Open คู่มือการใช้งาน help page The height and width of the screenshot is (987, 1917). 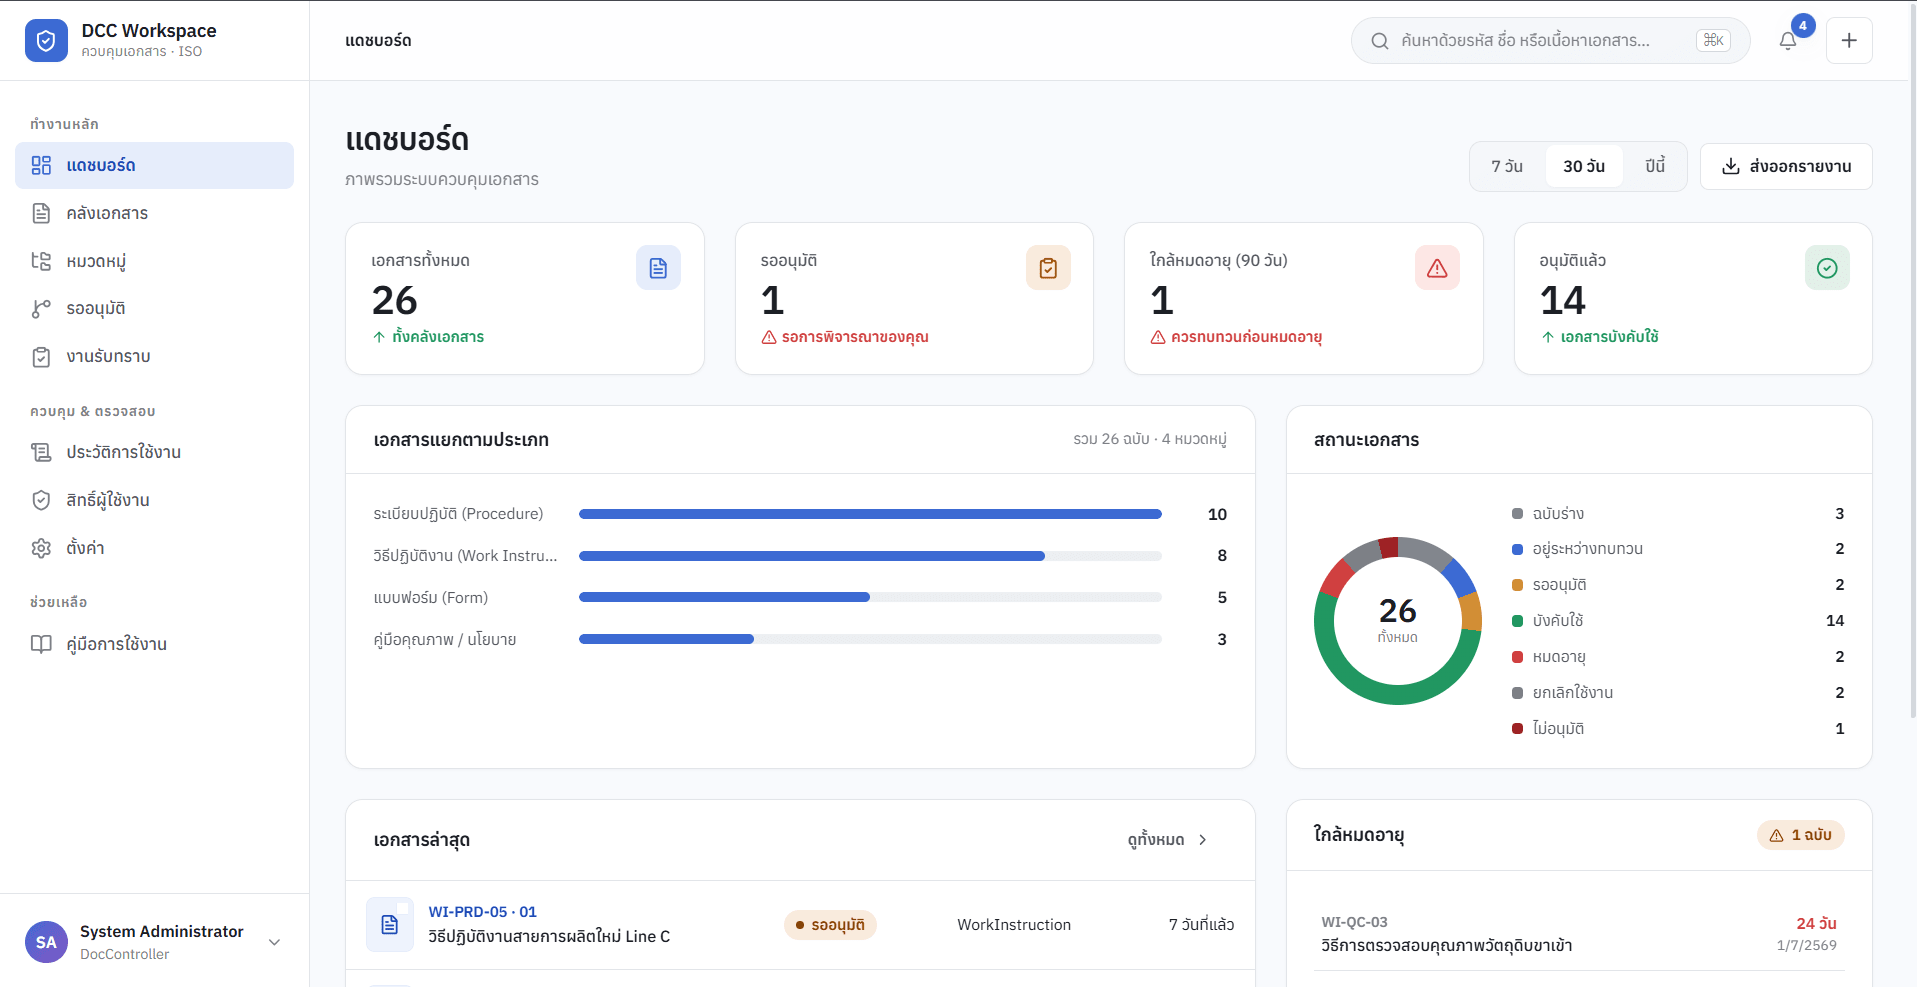154,644
